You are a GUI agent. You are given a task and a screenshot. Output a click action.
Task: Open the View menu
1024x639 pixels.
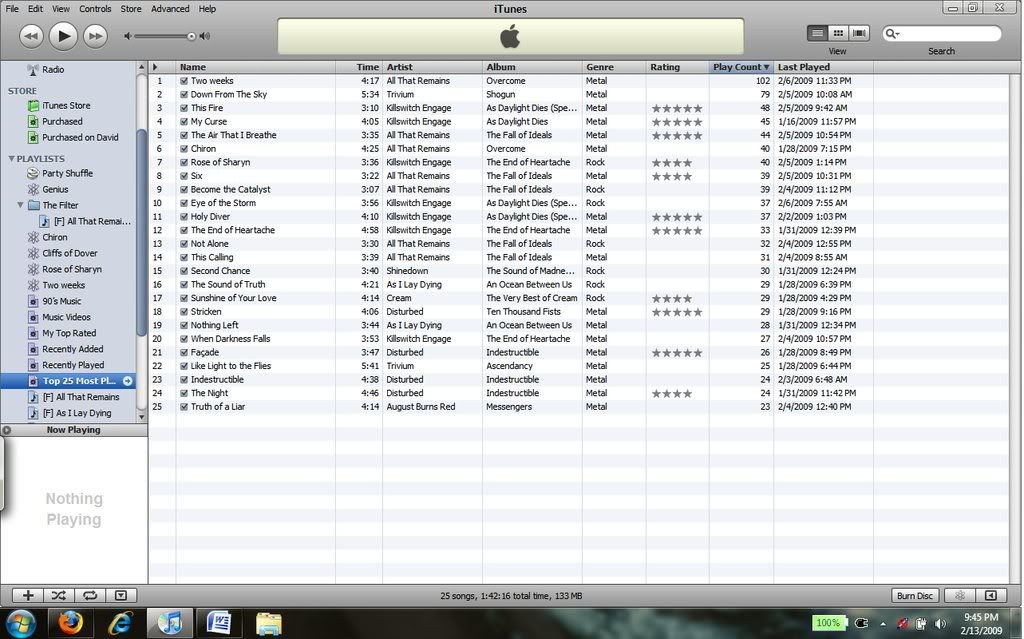61,8
